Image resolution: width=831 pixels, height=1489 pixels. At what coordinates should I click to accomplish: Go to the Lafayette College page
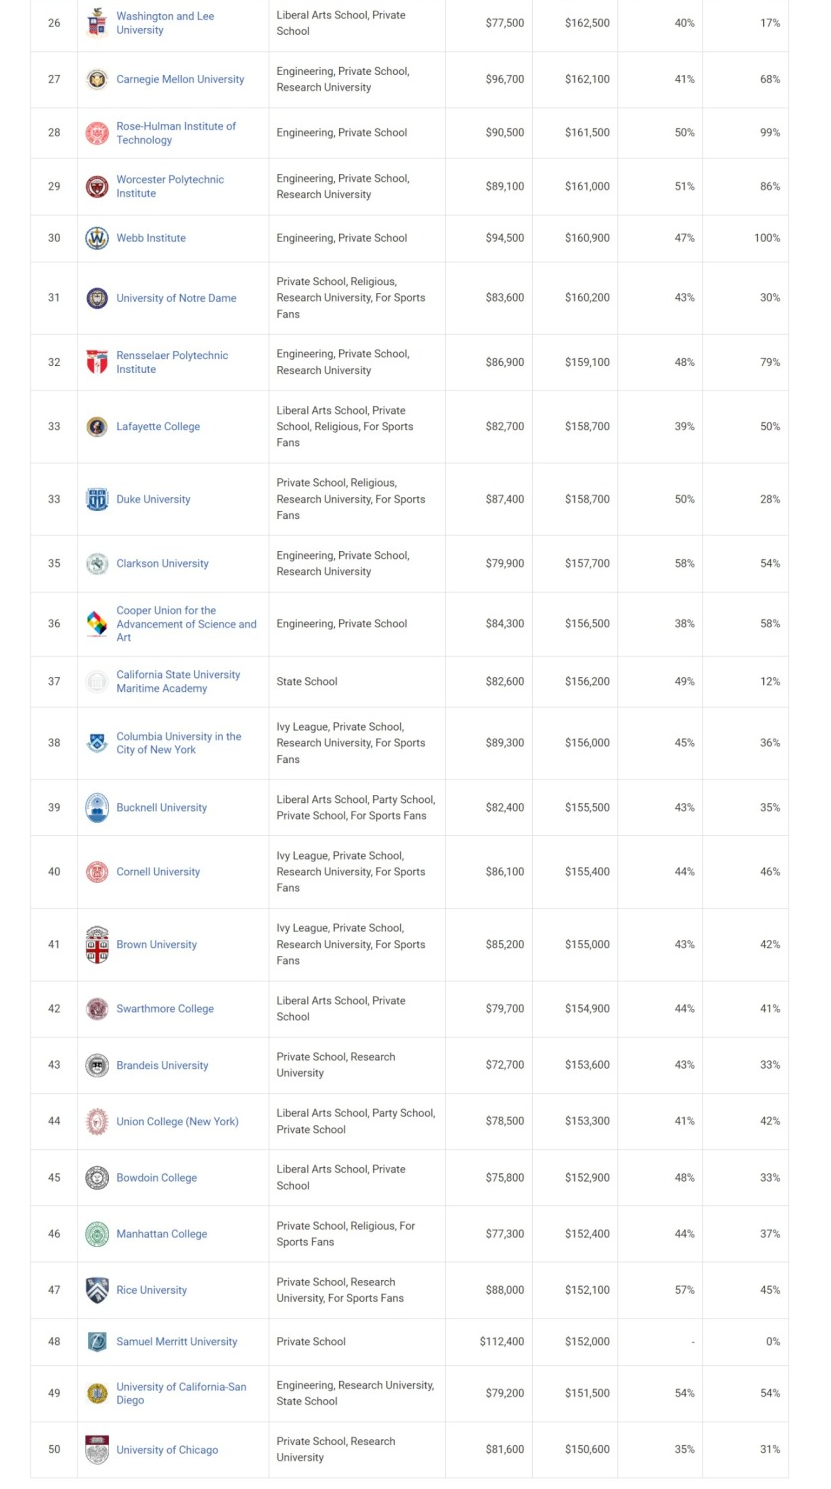point(158,427)
